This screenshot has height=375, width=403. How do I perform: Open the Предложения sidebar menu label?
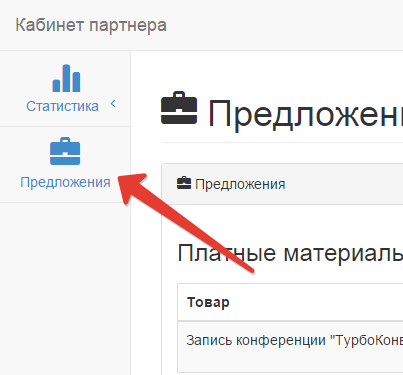[x=65, y=182]
